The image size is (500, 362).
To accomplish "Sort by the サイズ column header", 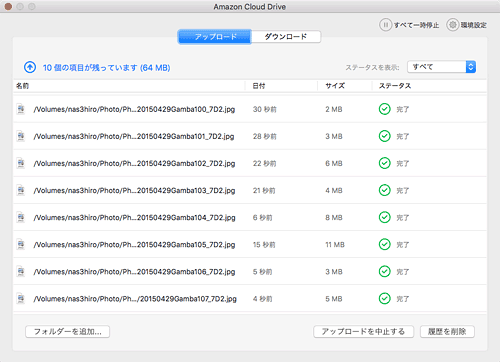I will pos(335,86).
